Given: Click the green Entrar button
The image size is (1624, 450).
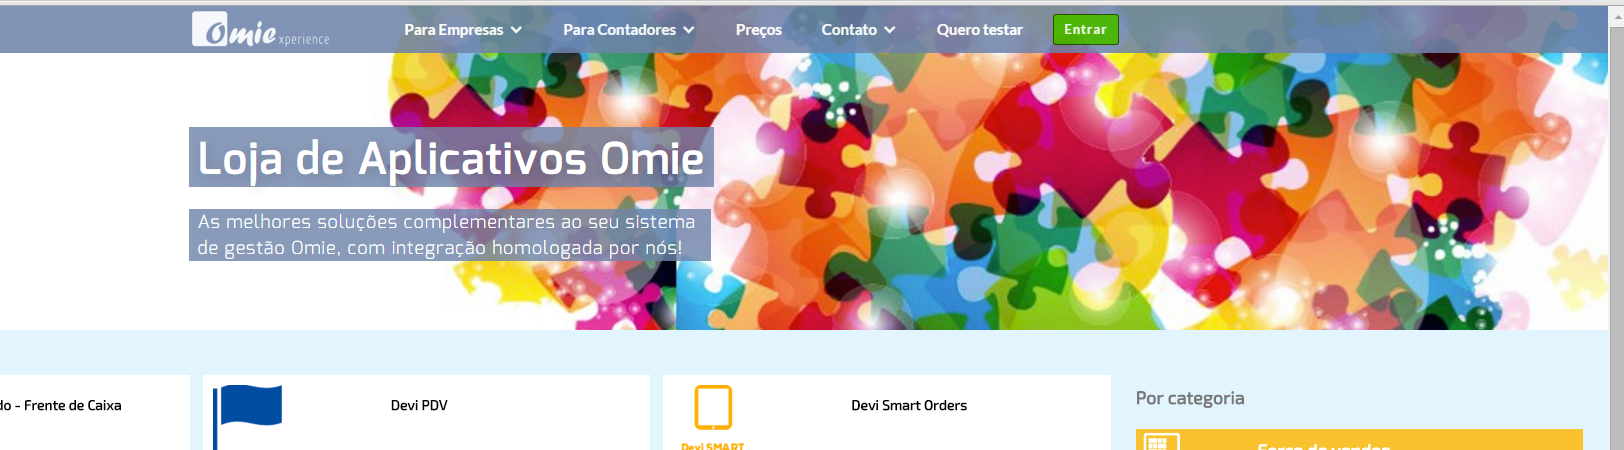Looking at the screenshot, I should (x=1086, y=30).
